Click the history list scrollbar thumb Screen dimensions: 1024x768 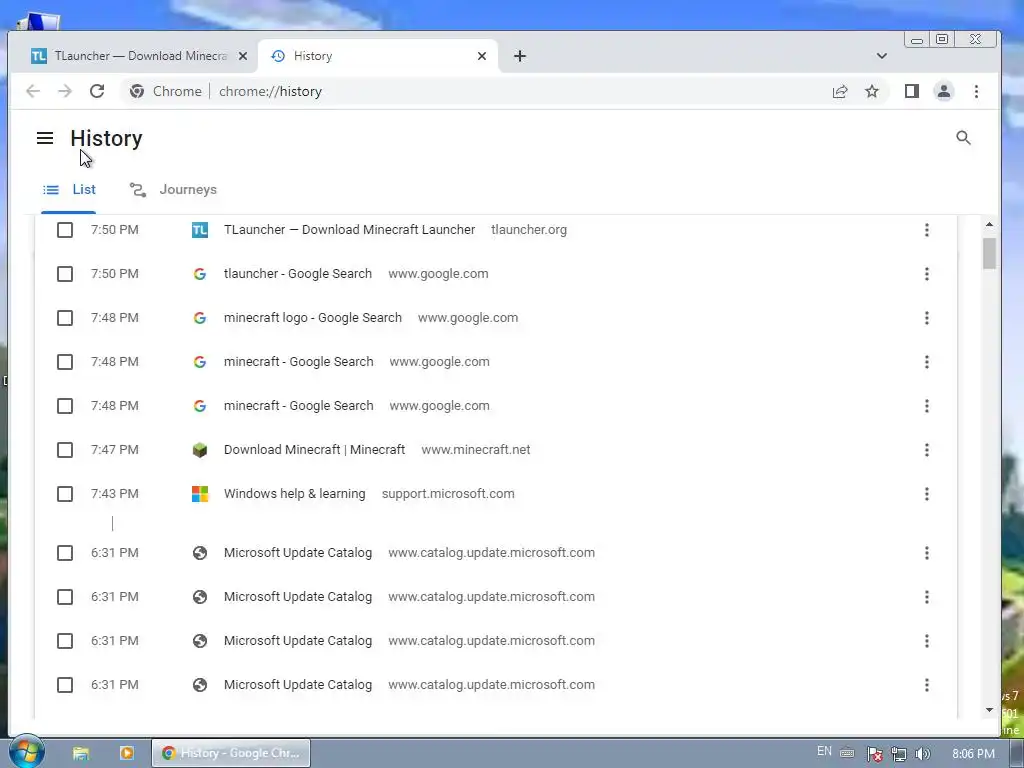pos(989,253)
